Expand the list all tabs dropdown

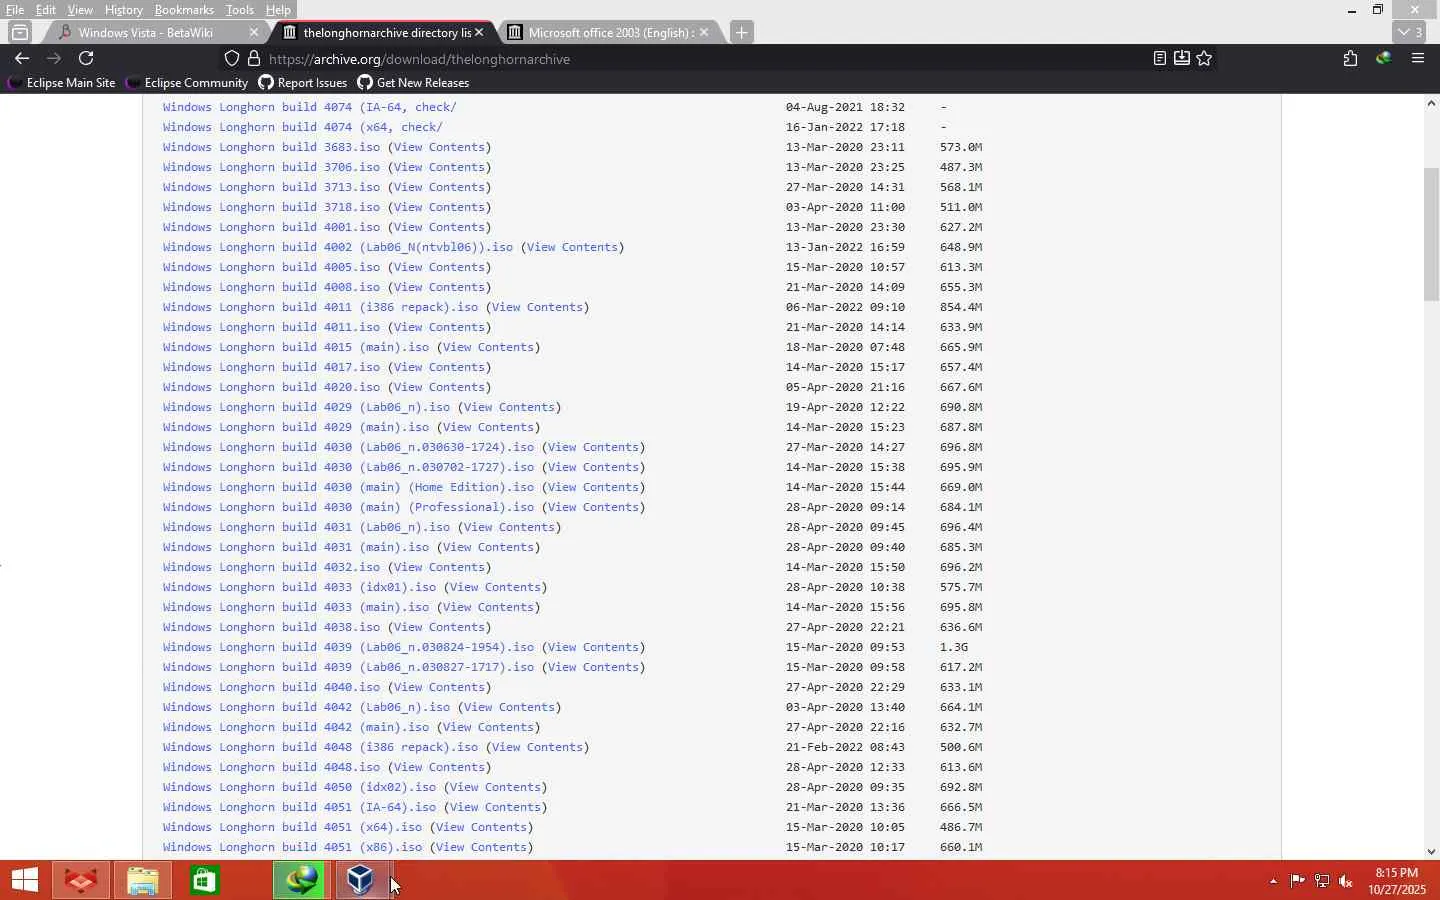pyautogui.click(x=1411, y=33)
